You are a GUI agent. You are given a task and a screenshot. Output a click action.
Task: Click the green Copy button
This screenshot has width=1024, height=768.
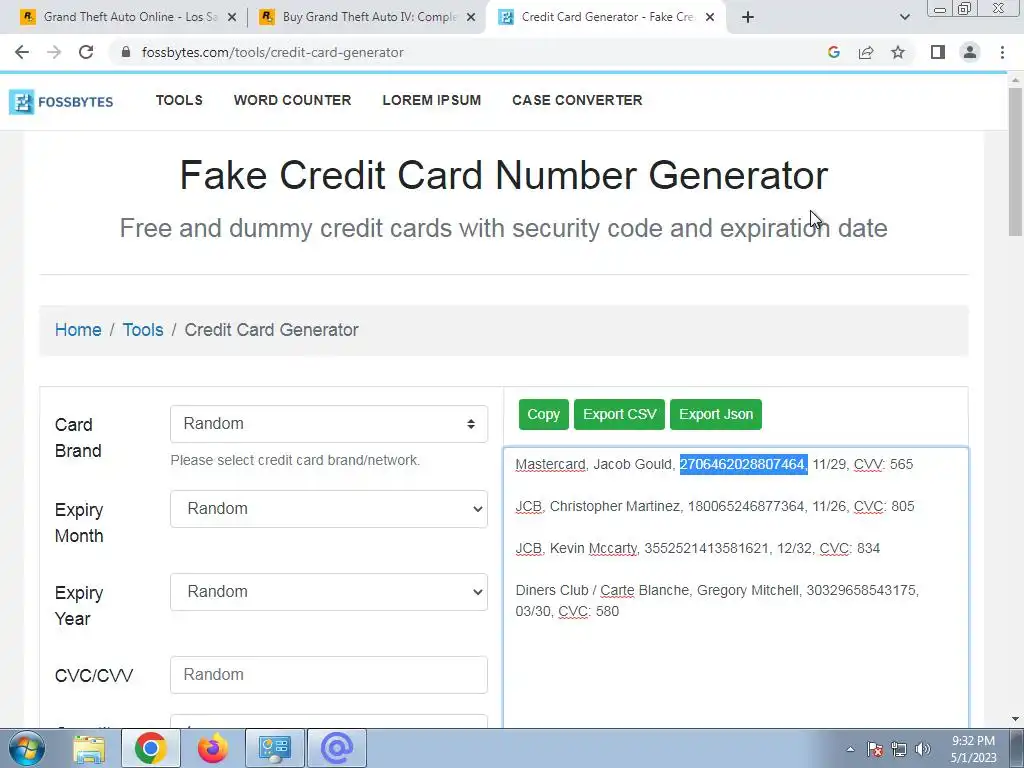[543, 415]
